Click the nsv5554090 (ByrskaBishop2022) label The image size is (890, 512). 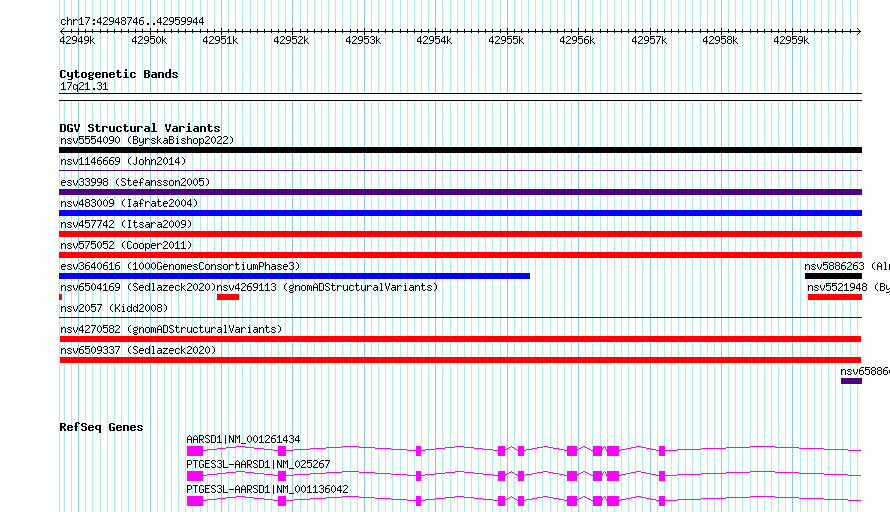click(x=147, y=140)
